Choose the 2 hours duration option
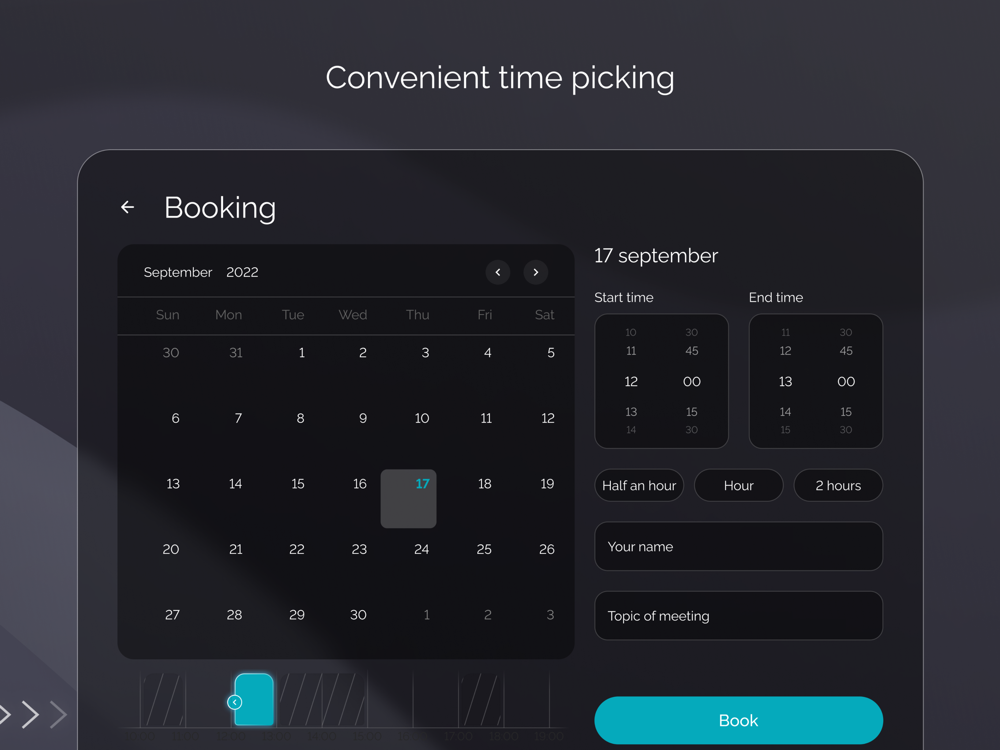Screen dimensions: 1000x750 click(x=838, y=485)
